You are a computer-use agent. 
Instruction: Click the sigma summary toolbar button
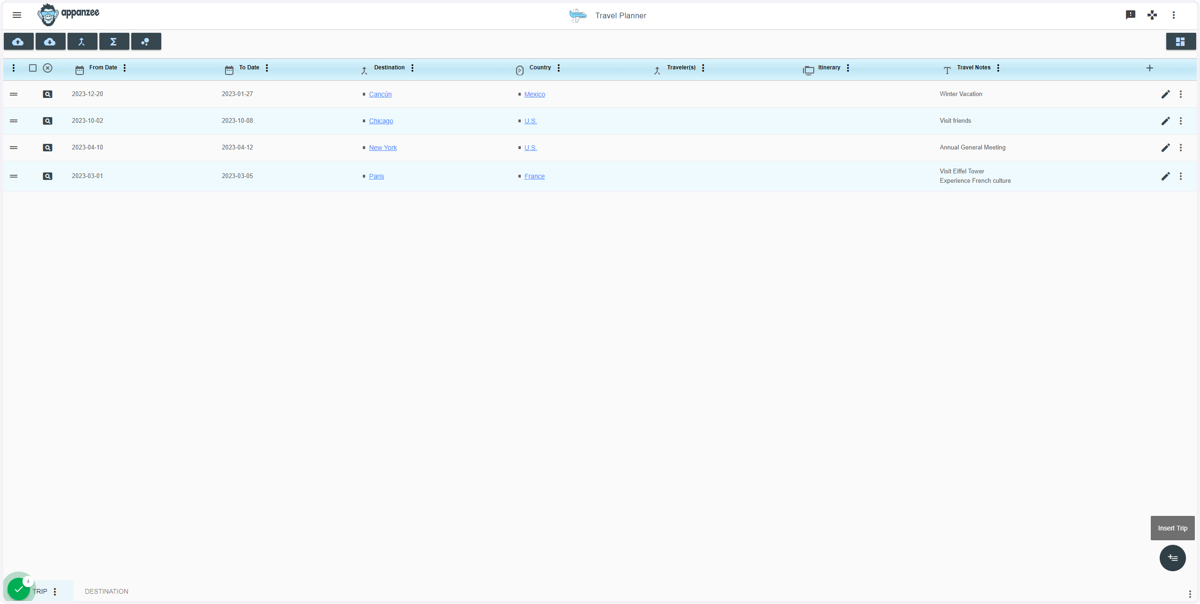114,42
